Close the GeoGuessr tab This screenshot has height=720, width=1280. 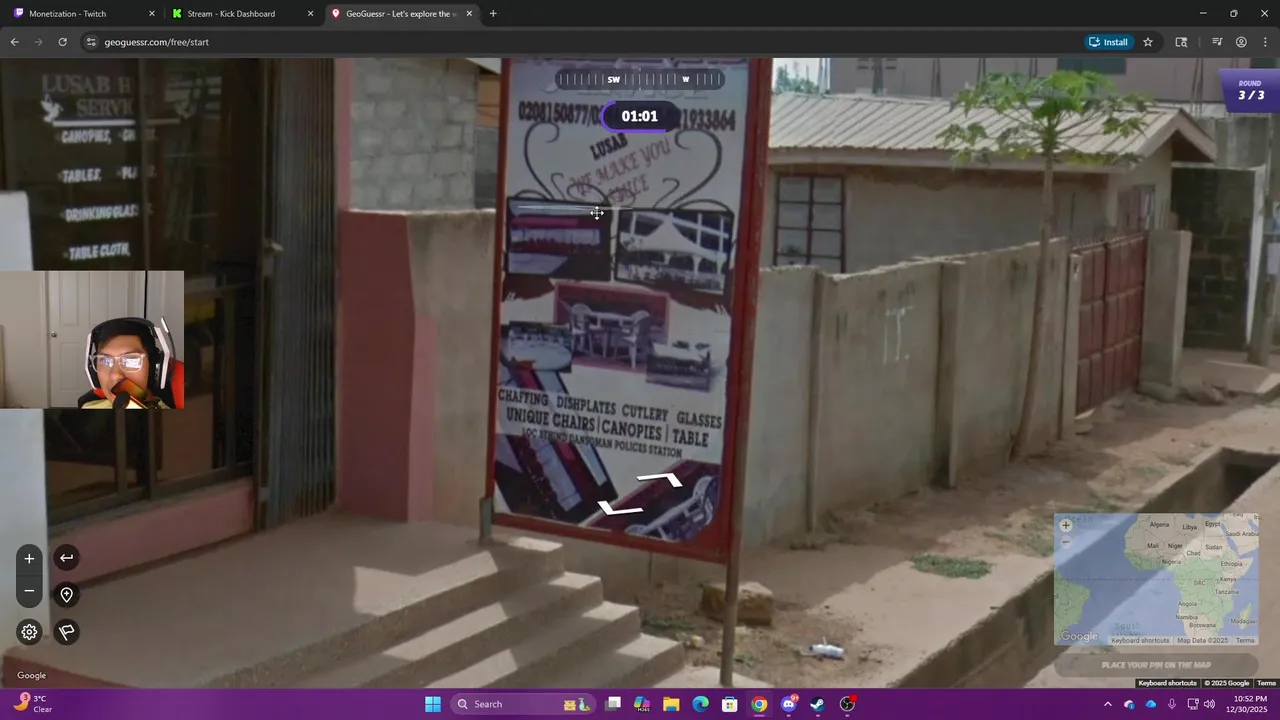470,14
